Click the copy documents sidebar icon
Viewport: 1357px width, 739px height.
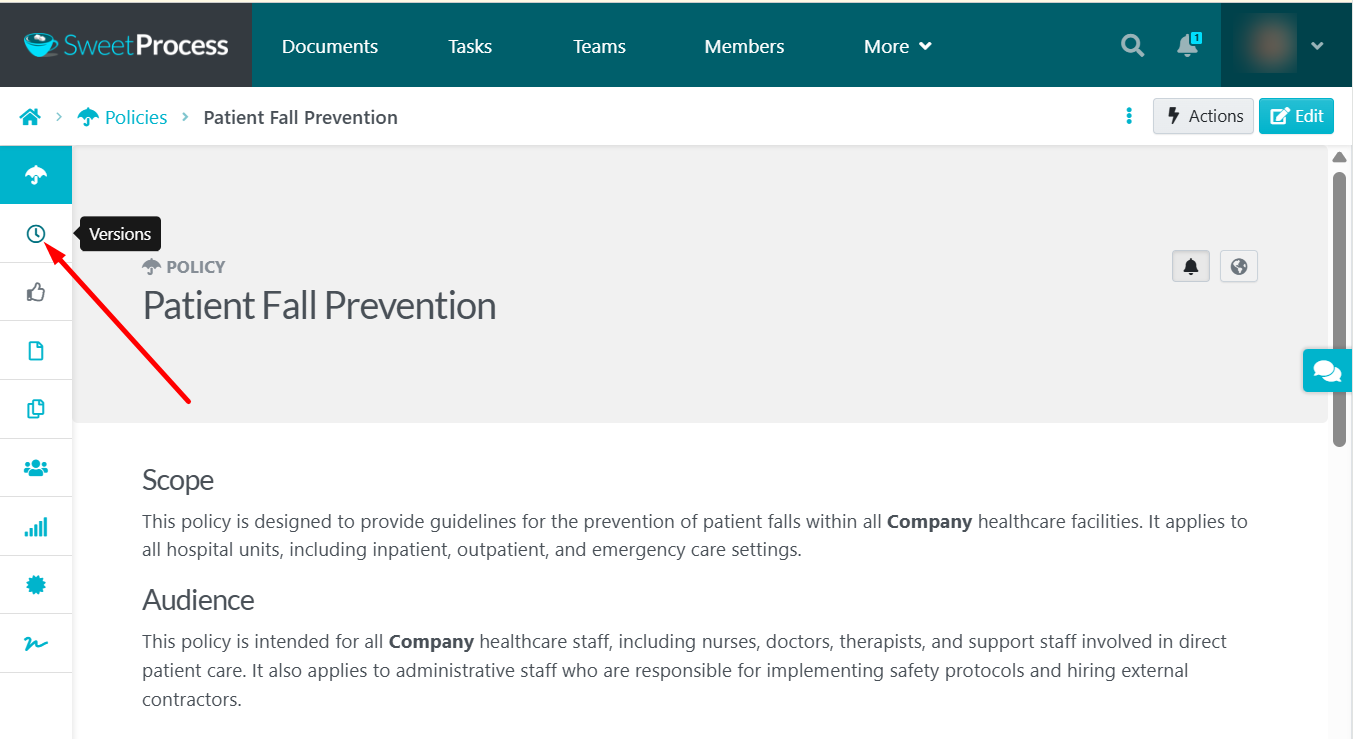(x=36, y=409)
